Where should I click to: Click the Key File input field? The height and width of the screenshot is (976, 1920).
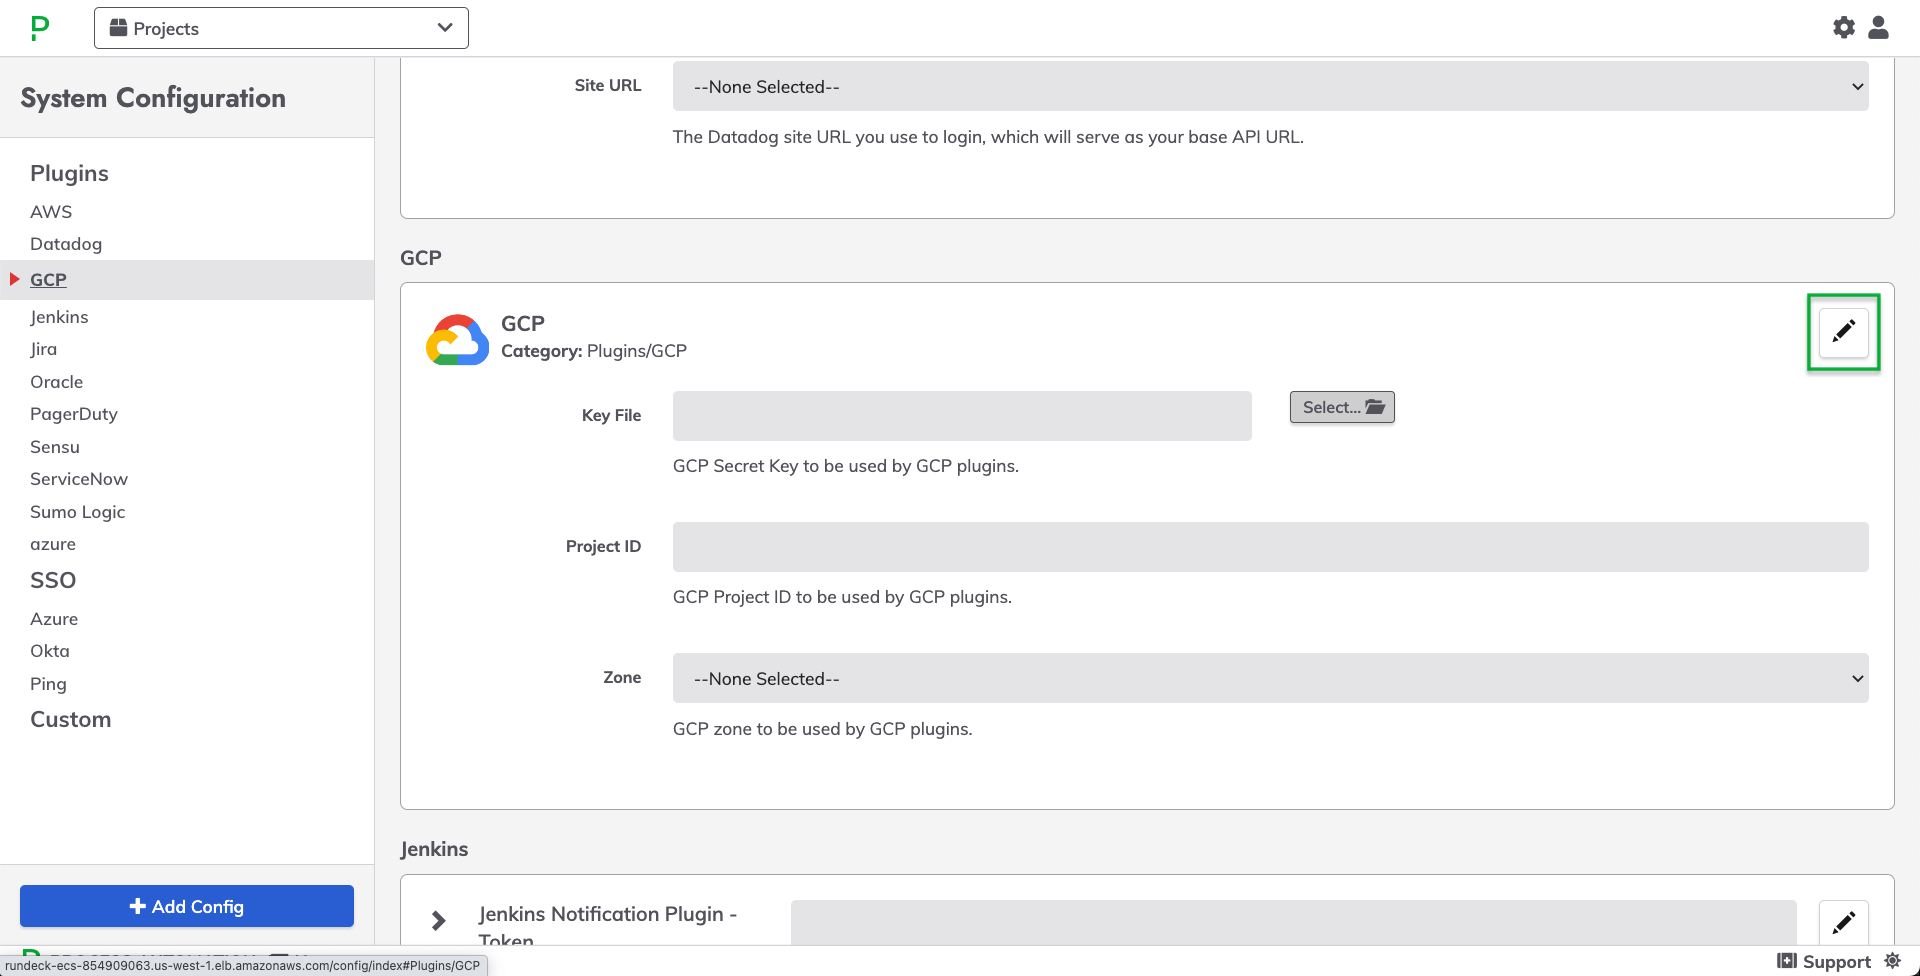point(962,416)
